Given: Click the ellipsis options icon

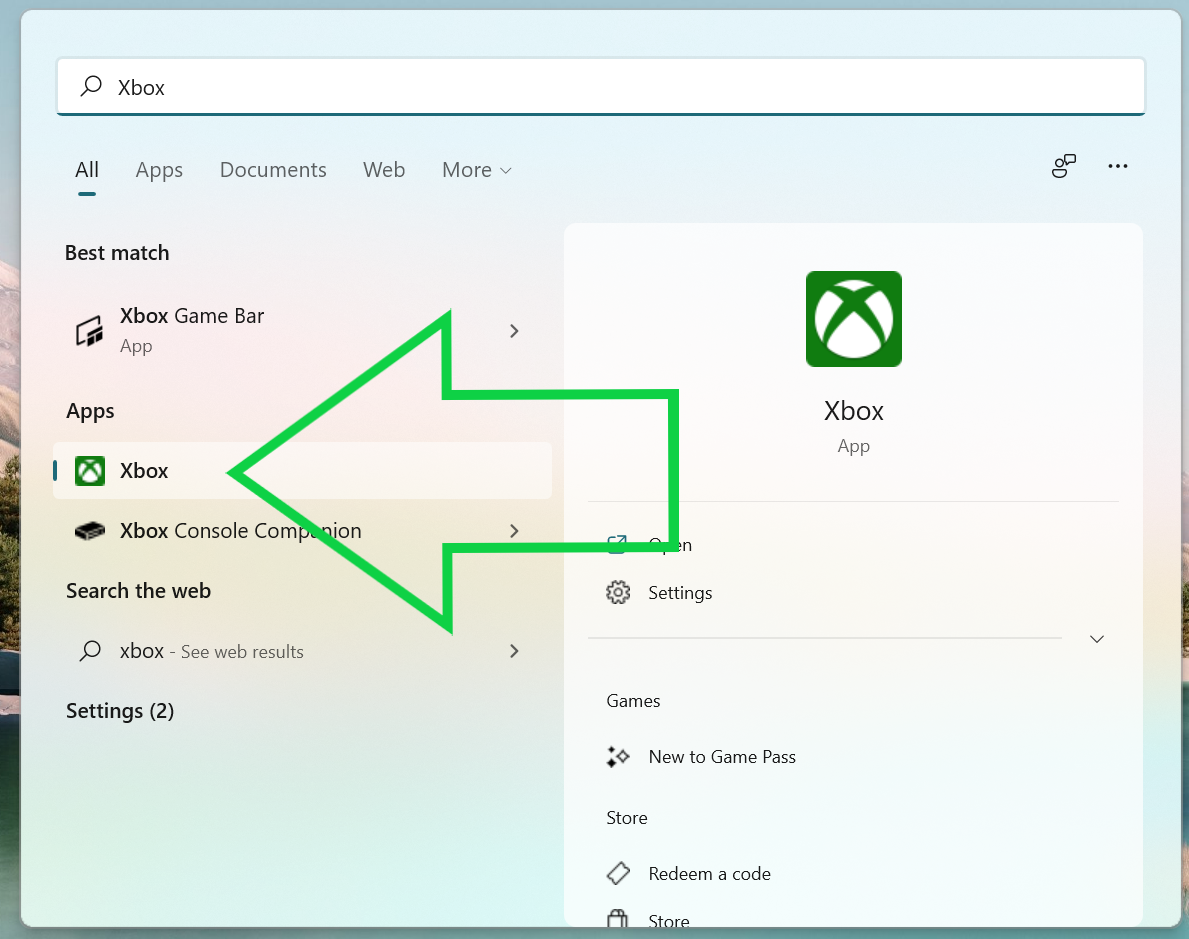Looking at the screenshot, I should pos(1117,166).
